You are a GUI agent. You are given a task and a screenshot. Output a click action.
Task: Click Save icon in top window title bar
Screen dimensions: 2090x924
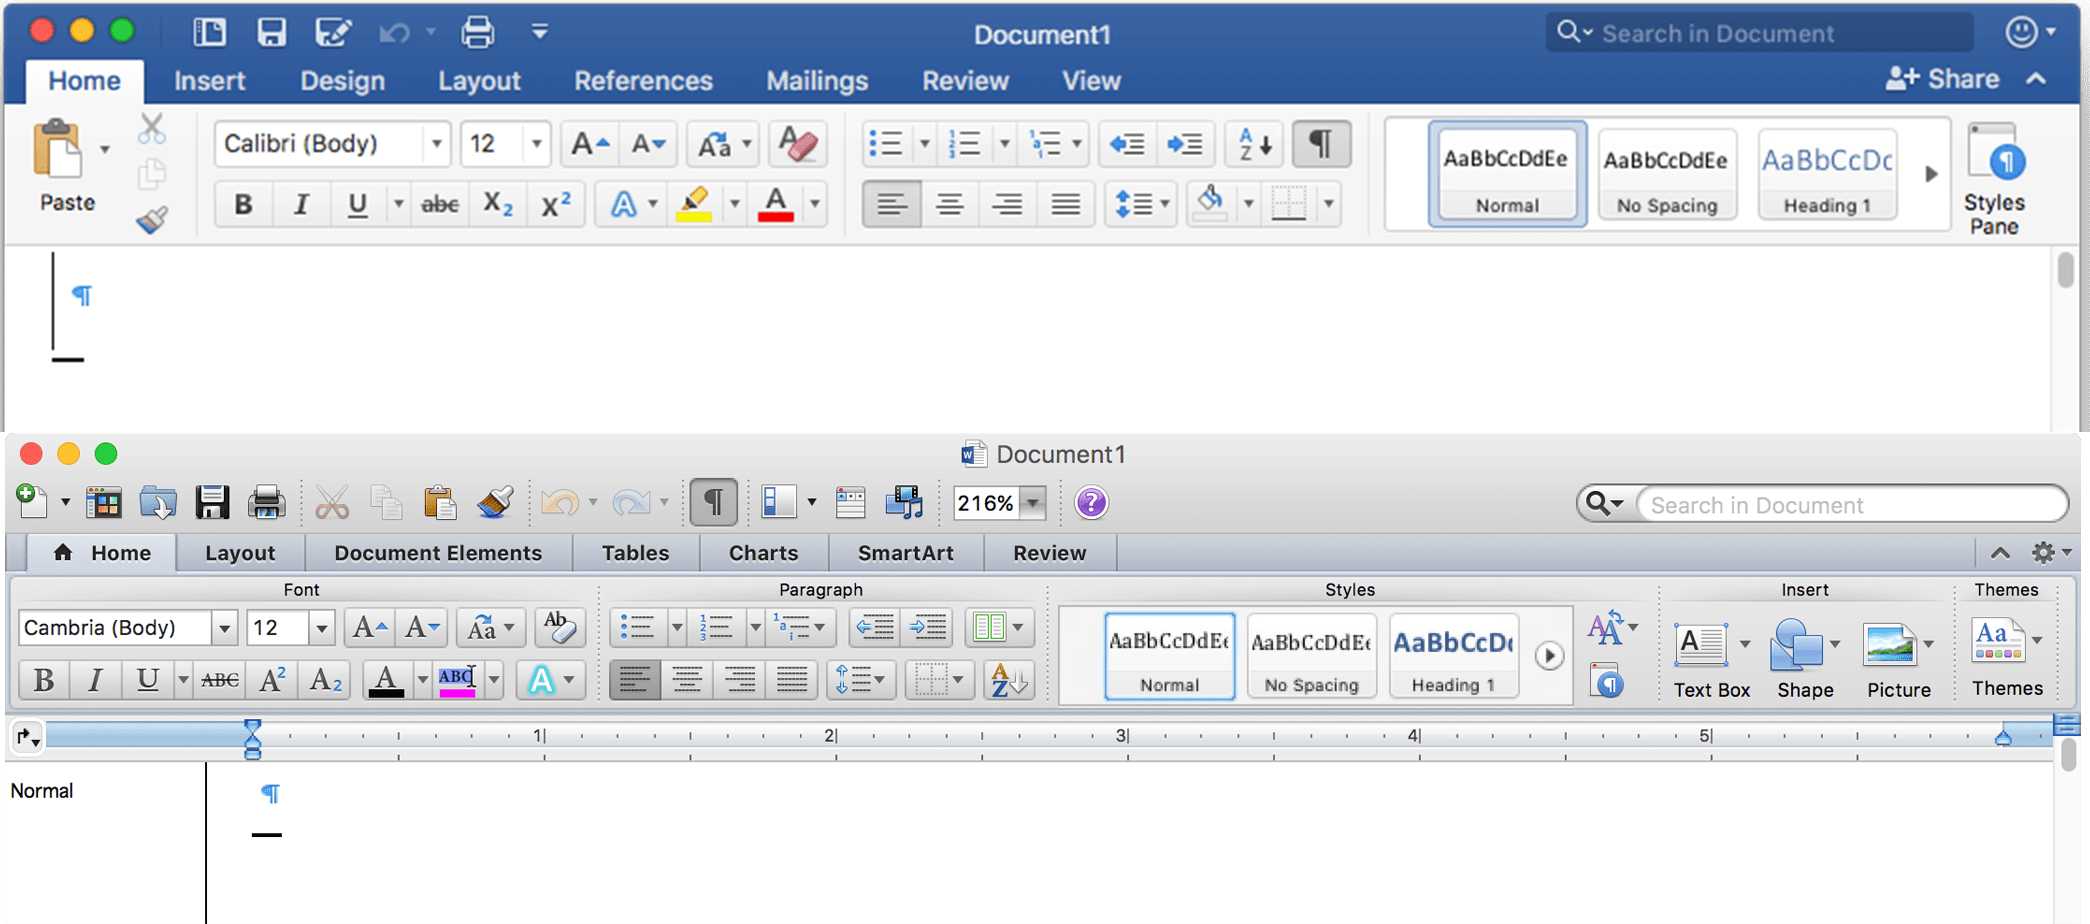271,32
